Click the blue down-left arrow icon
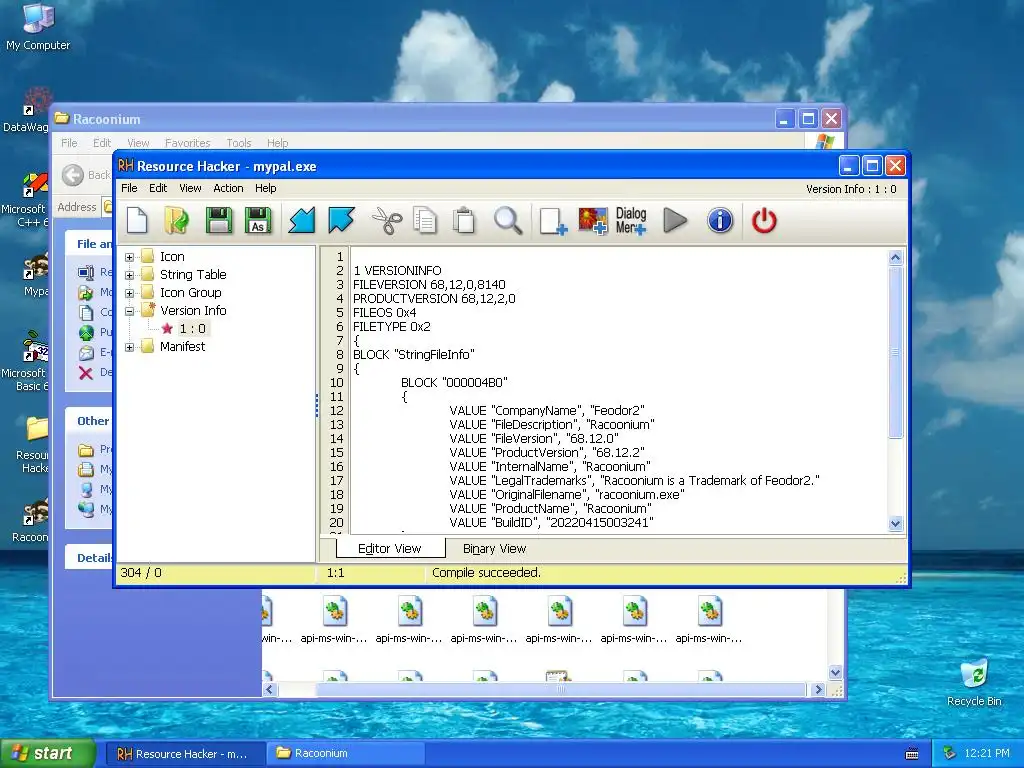1024x768 pixels. click(302, 220)
